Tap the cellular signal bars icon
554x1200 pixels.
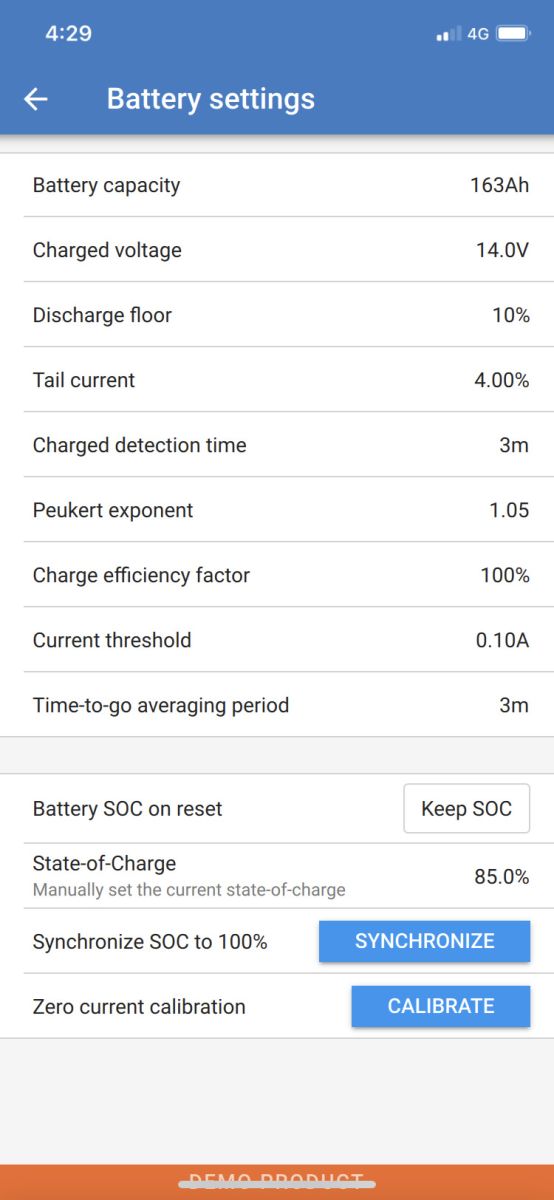[448, 35]
